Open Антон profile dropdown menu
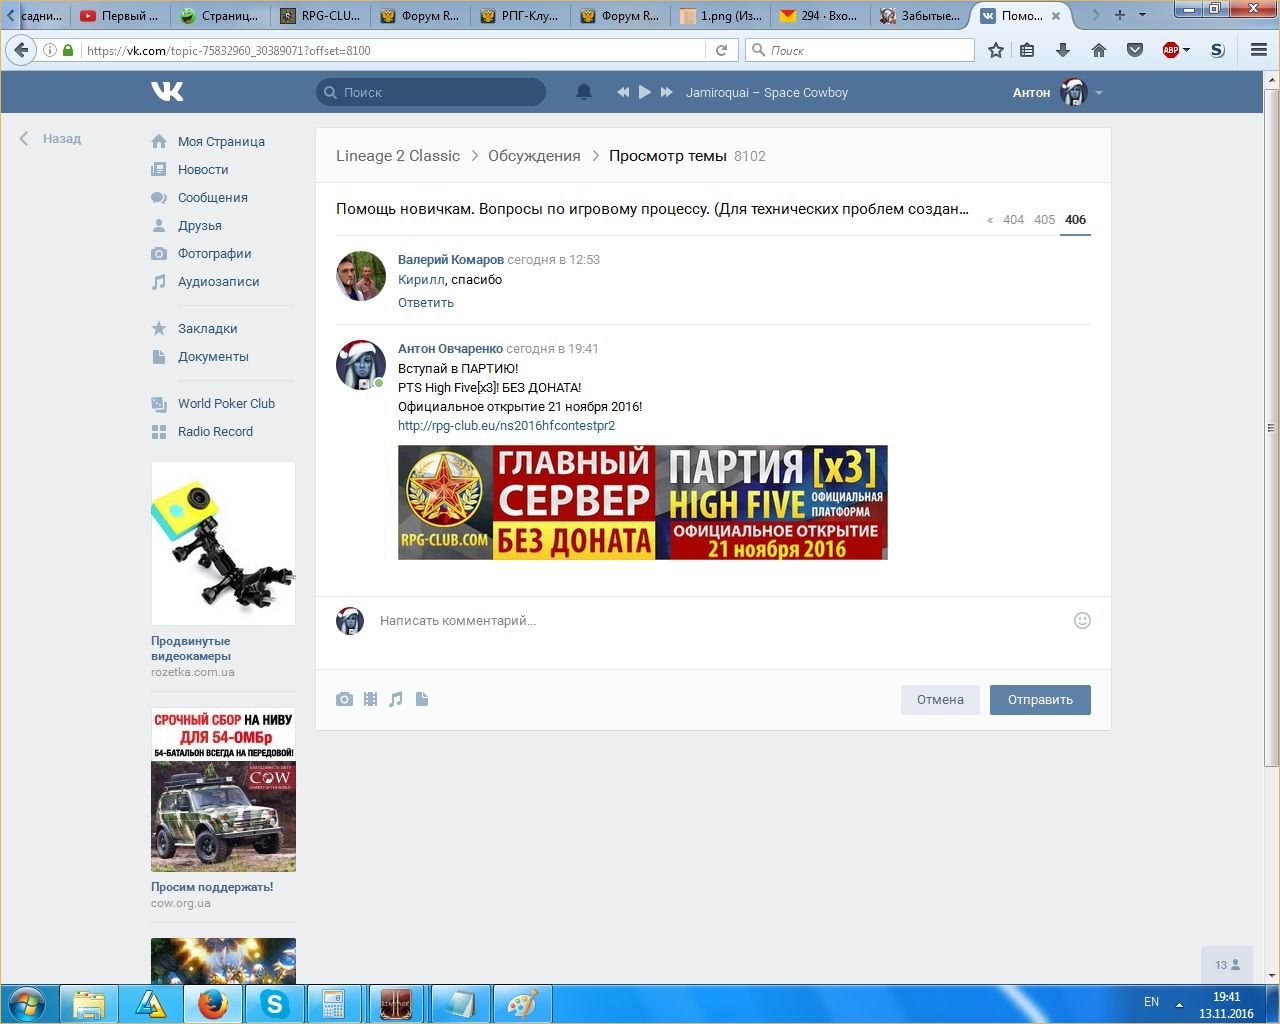1280x1024 pixels. click(x=1057, y=92)
